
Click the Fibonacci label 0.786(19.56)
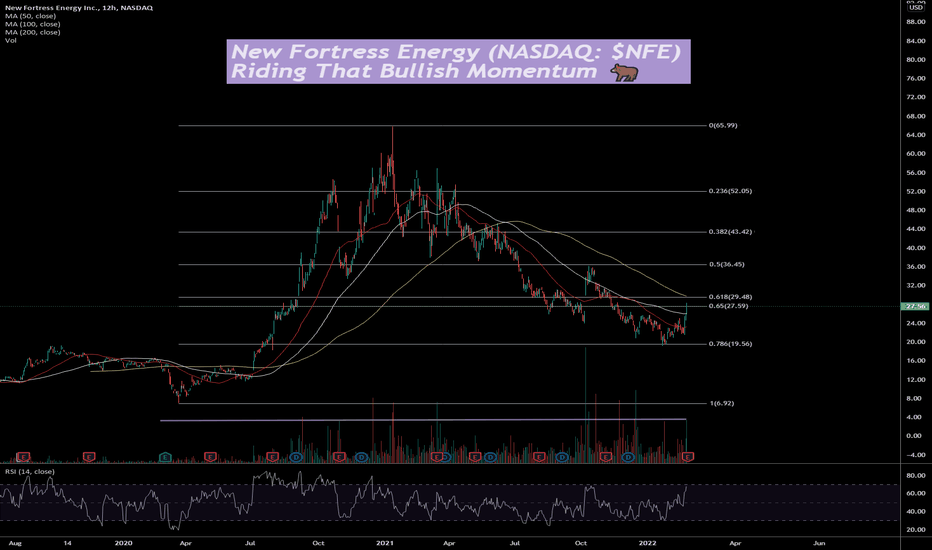tap(730, 344)
